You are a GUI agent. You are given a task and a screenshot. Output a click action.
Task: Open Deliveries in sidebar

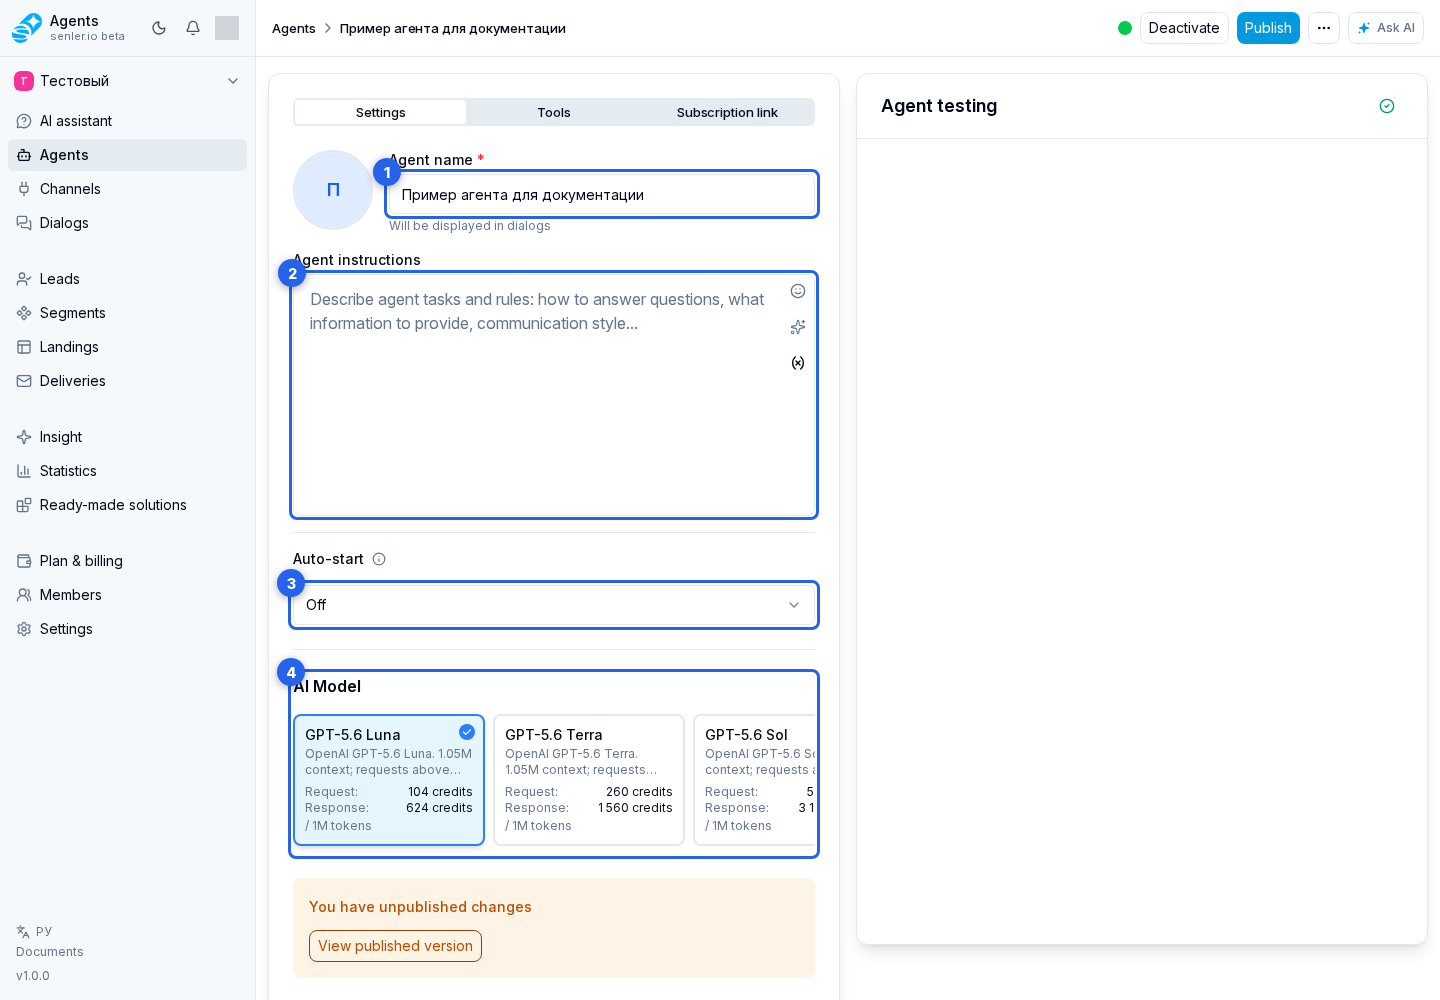click(127, 381)
